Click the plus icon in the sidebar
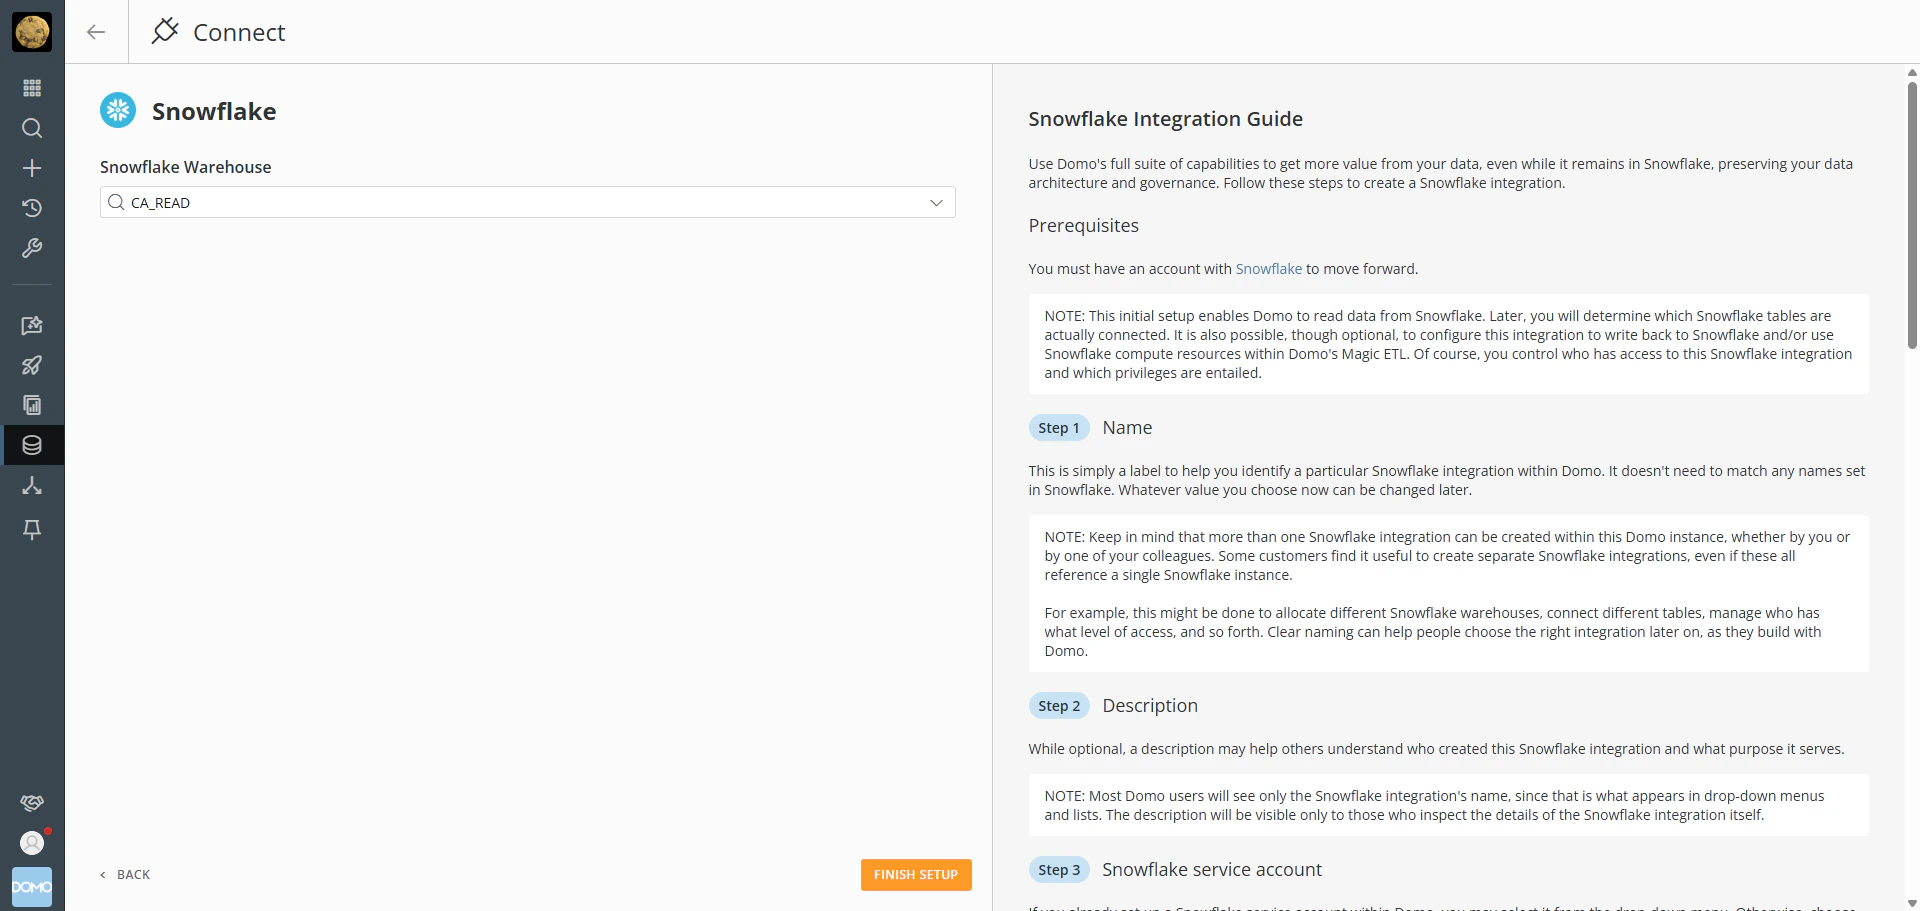This screenshot has width=1920, height=911. click(32, 168)
